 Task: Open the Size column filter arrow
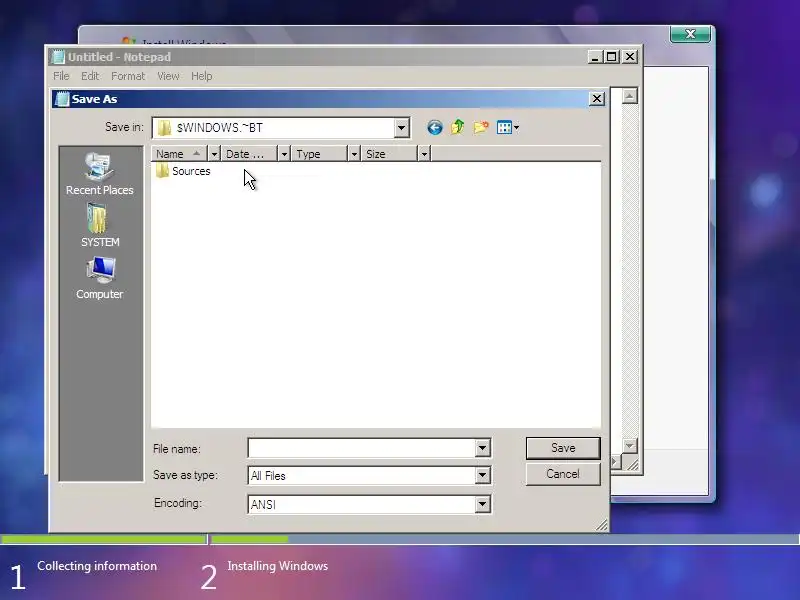(424, 154)
